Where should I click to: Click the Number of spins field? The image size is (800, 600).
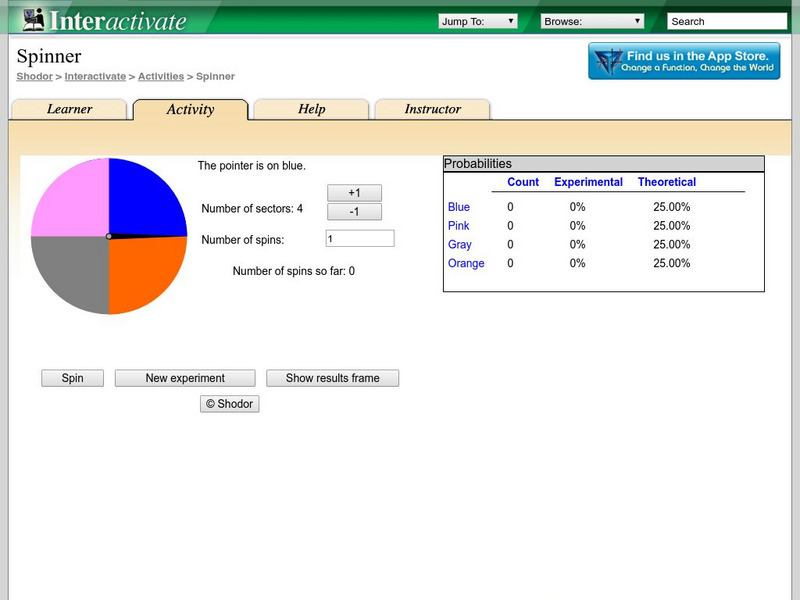[360, 239]
